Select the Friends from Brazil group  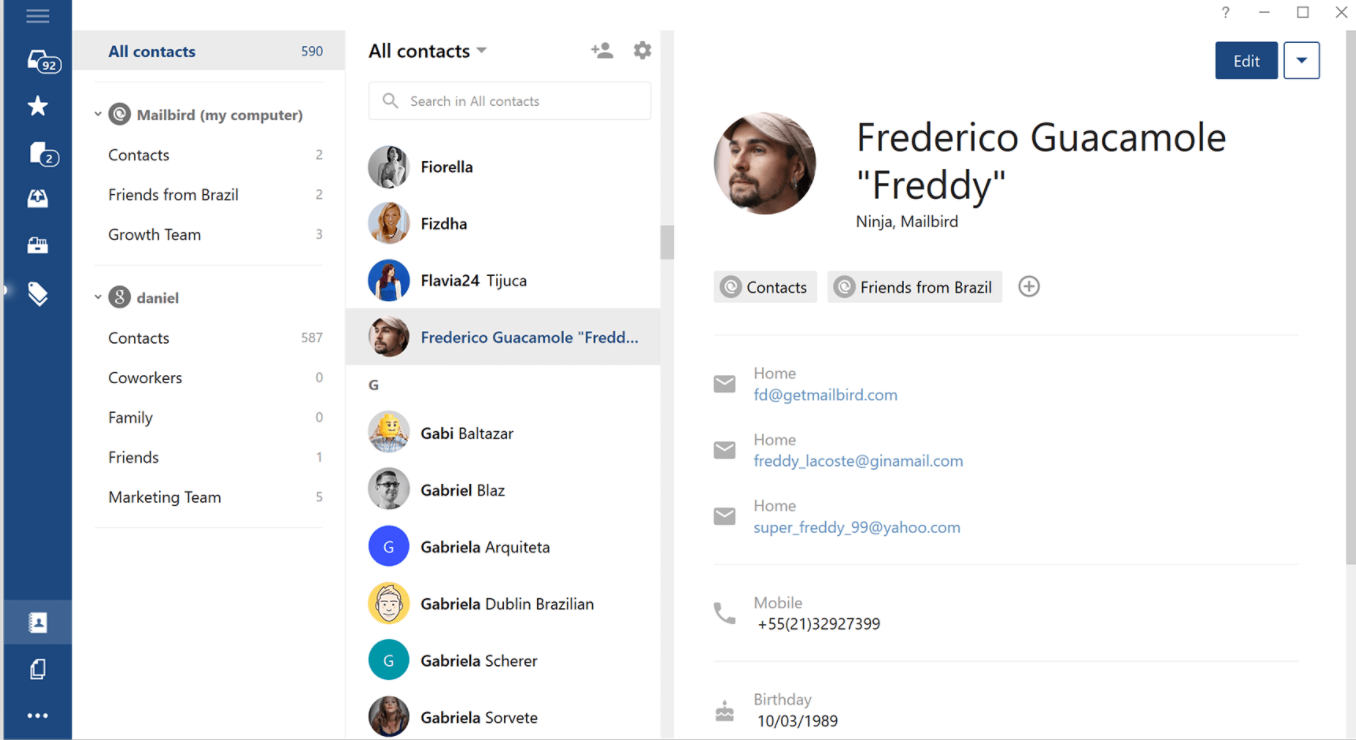click(x=173, y=195)
